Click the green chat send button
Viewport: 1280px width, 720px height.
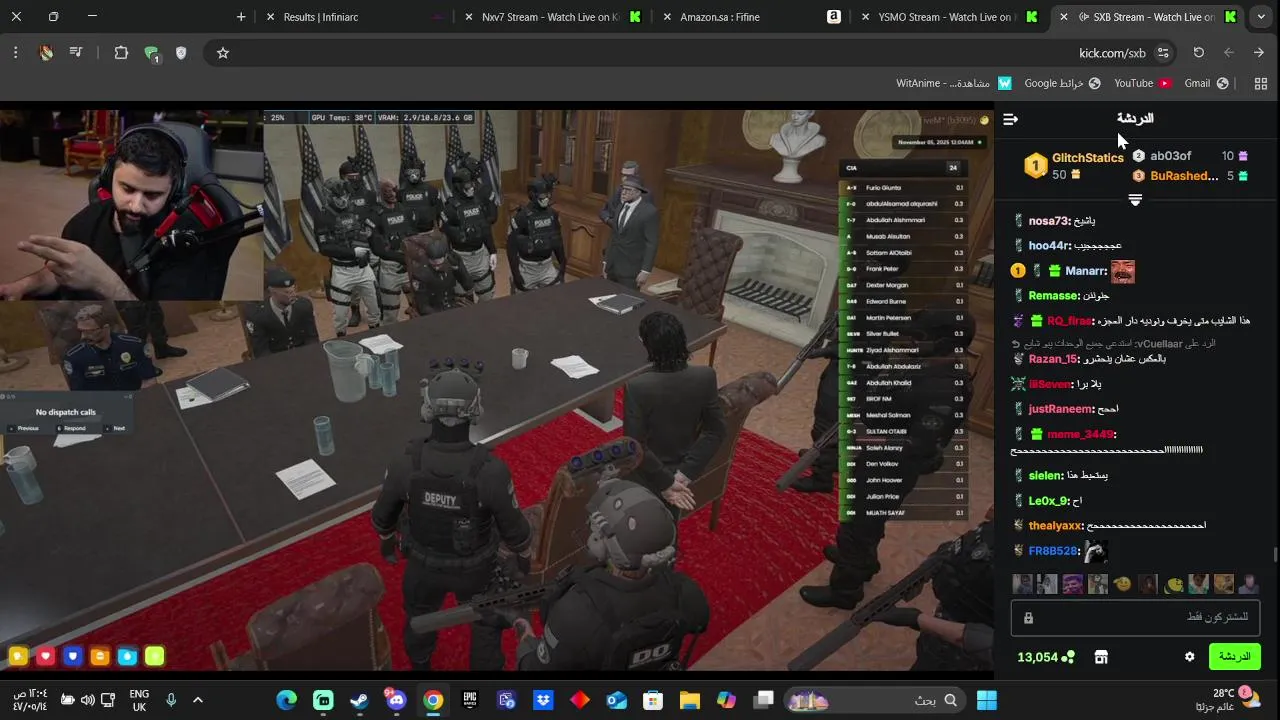pos(1234,657)
